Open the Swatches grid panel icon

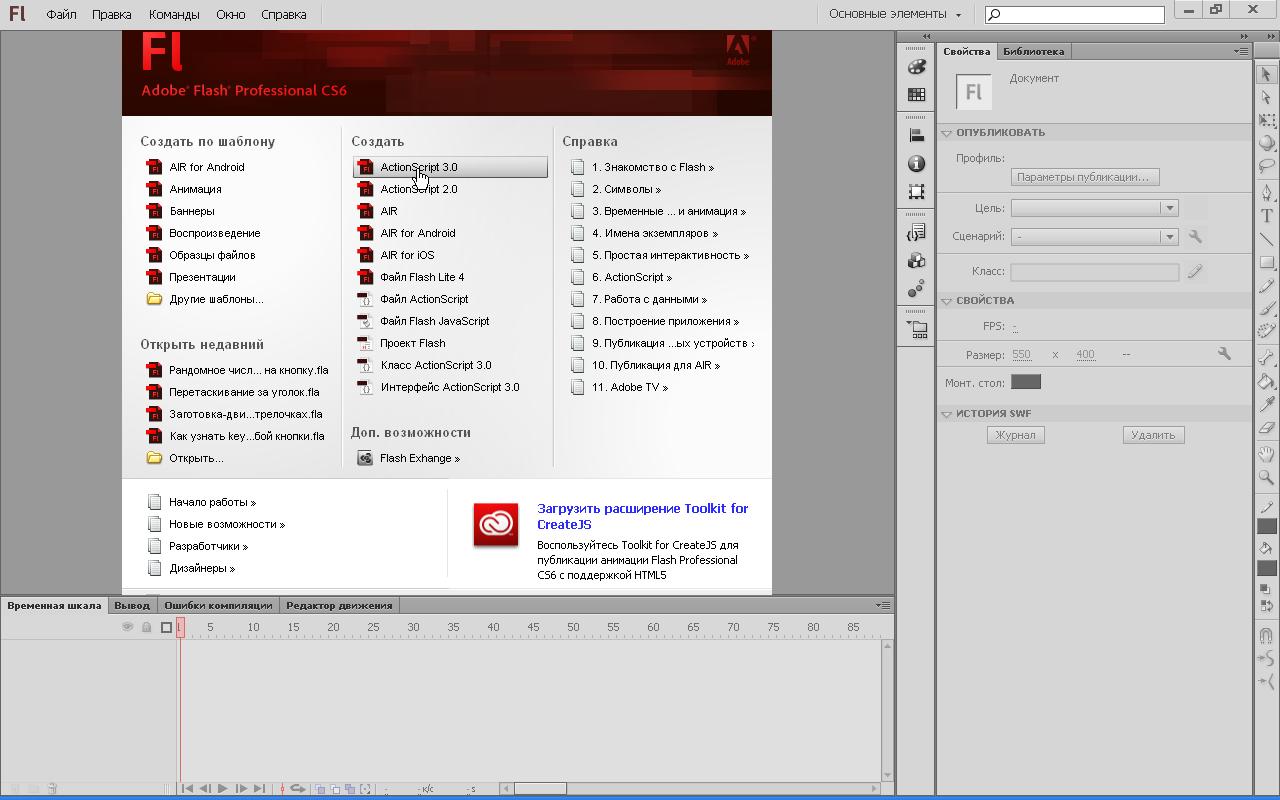tap(916, 95)
